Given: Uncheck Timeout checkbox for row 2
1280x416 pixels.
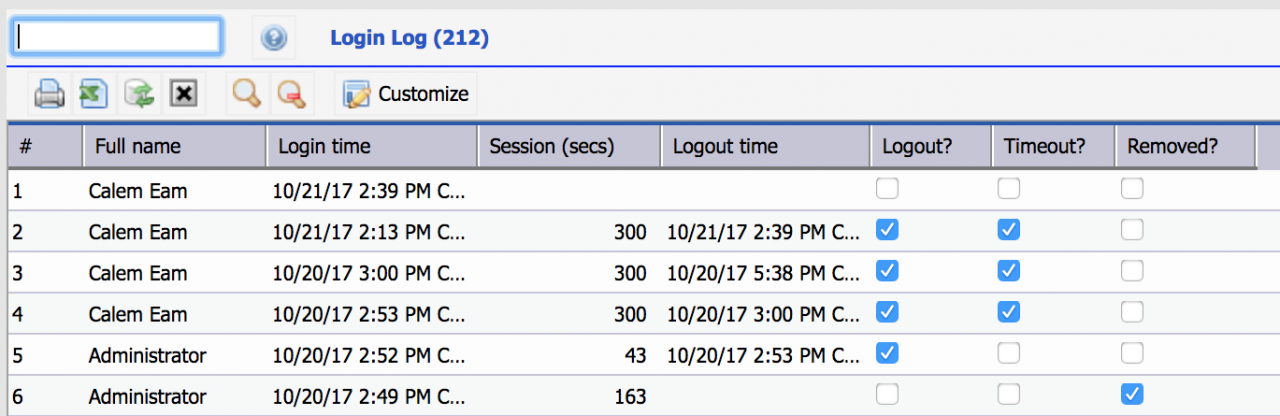Looking at the screenshot, I should tap(1009, 230).
